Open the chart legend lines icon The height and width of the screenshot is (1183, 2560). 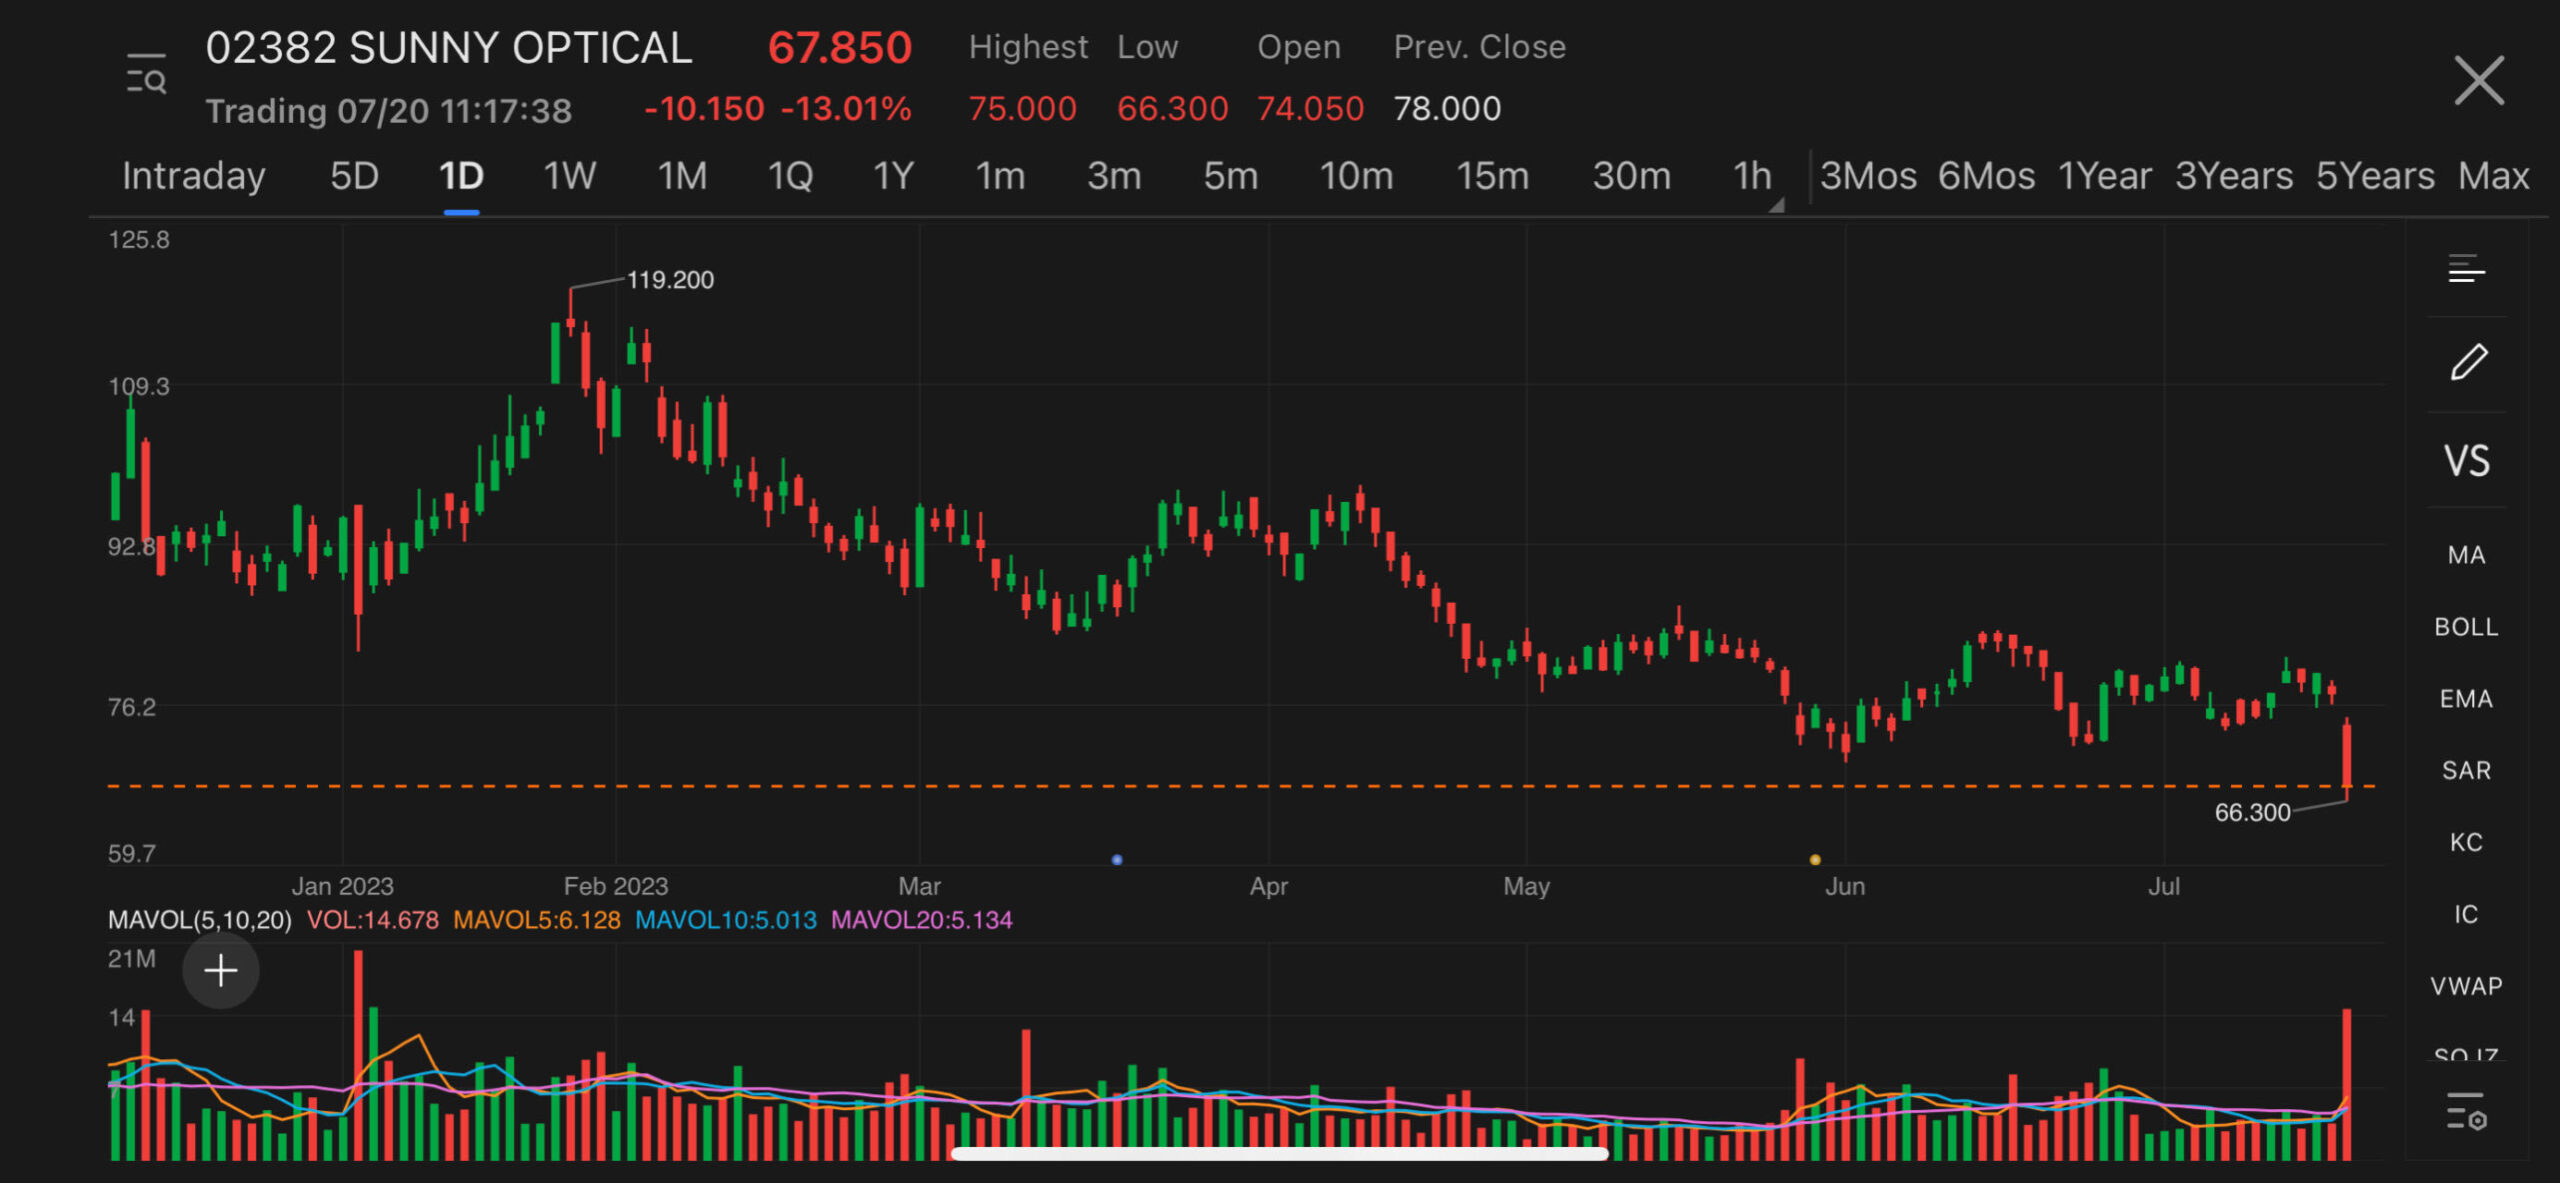(x=2466, y=269)
